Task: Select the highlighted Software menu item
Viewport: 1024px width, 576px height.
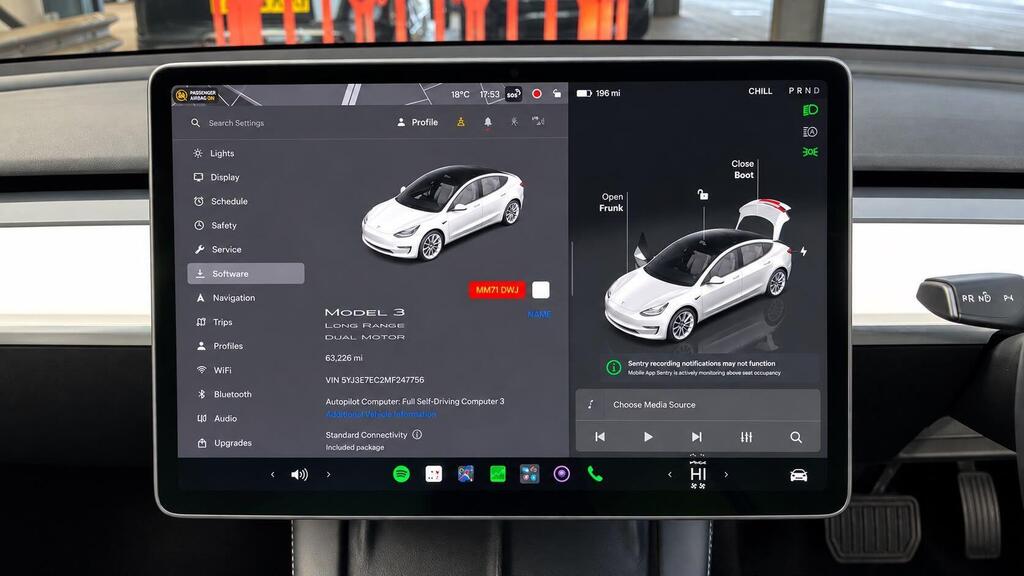Action: 246,274
